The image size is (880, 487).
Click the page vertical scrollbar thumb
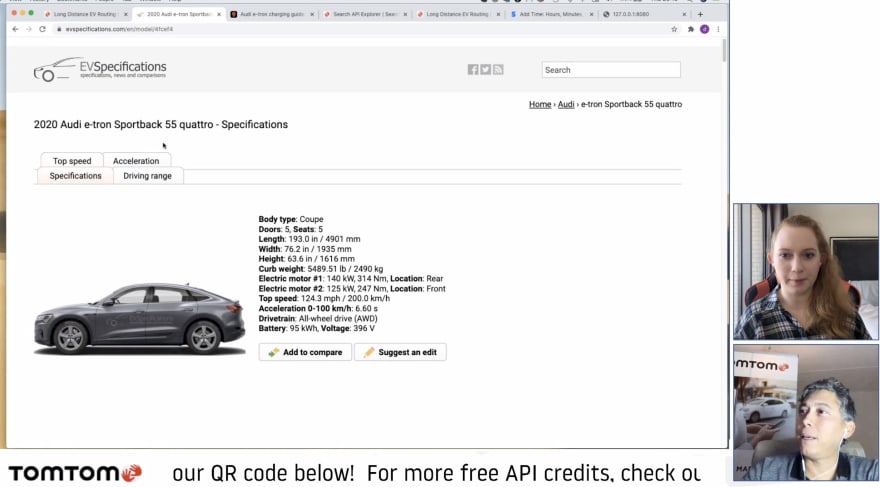coord(724,50)
